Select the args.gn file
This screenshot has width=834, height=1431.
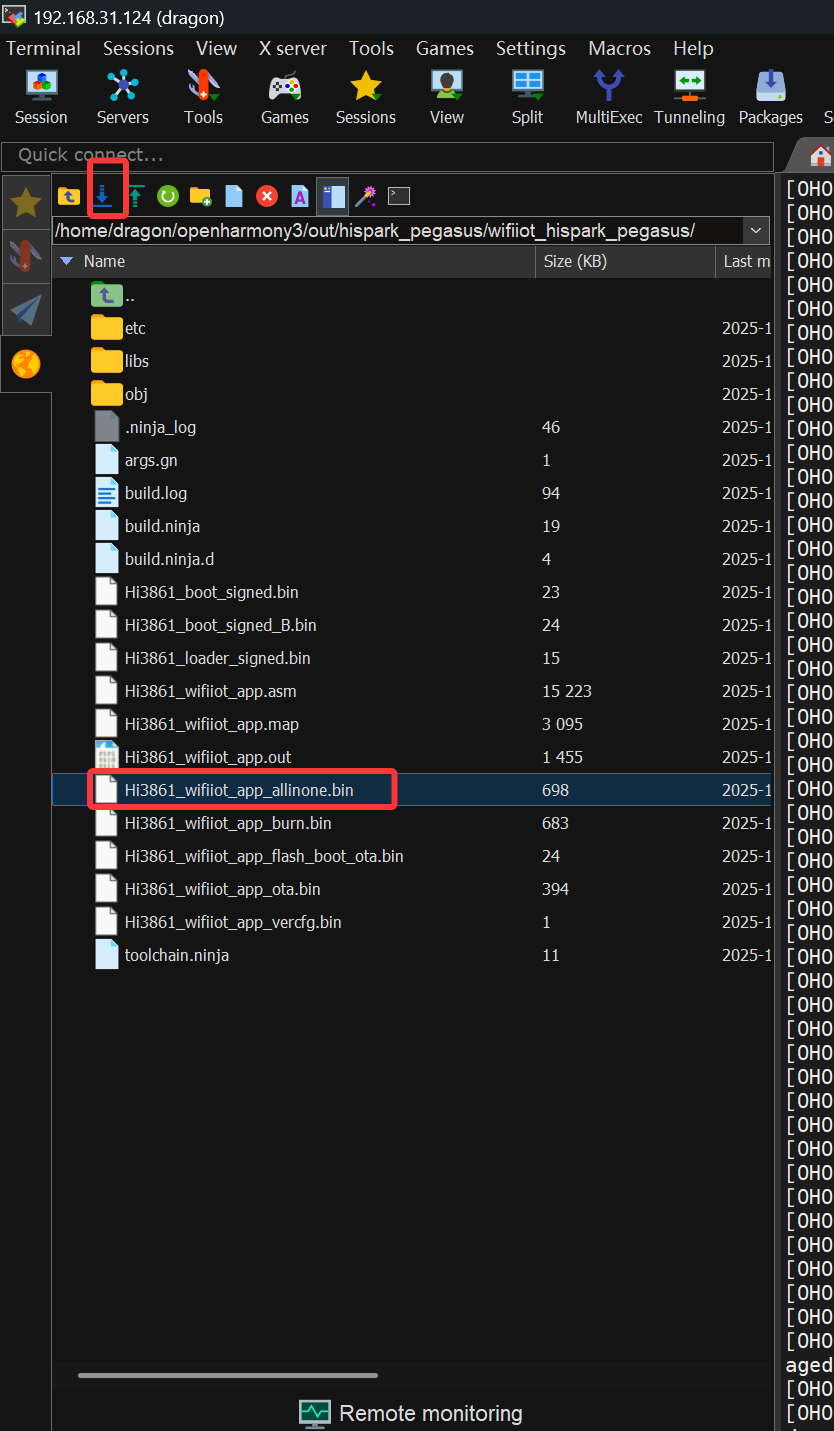[x=412, y=460]
